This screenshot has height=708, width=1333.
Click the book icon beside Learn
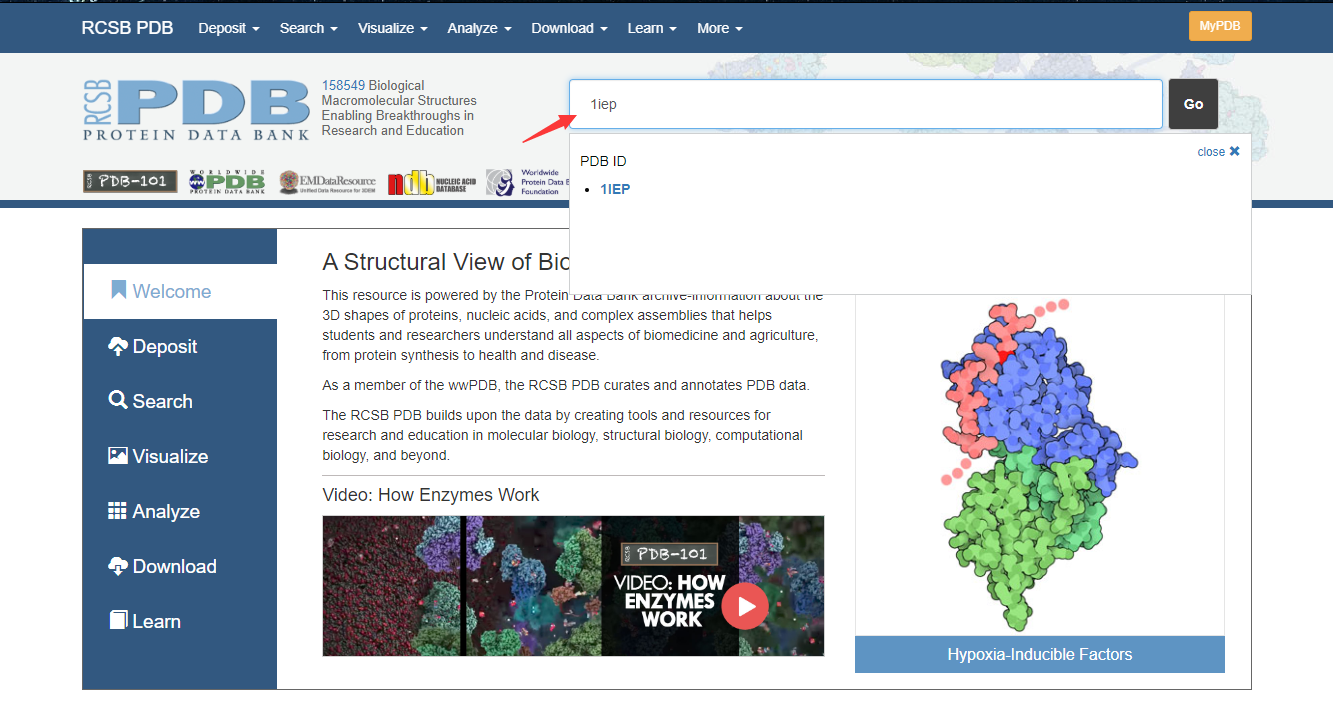pos(118,620)
